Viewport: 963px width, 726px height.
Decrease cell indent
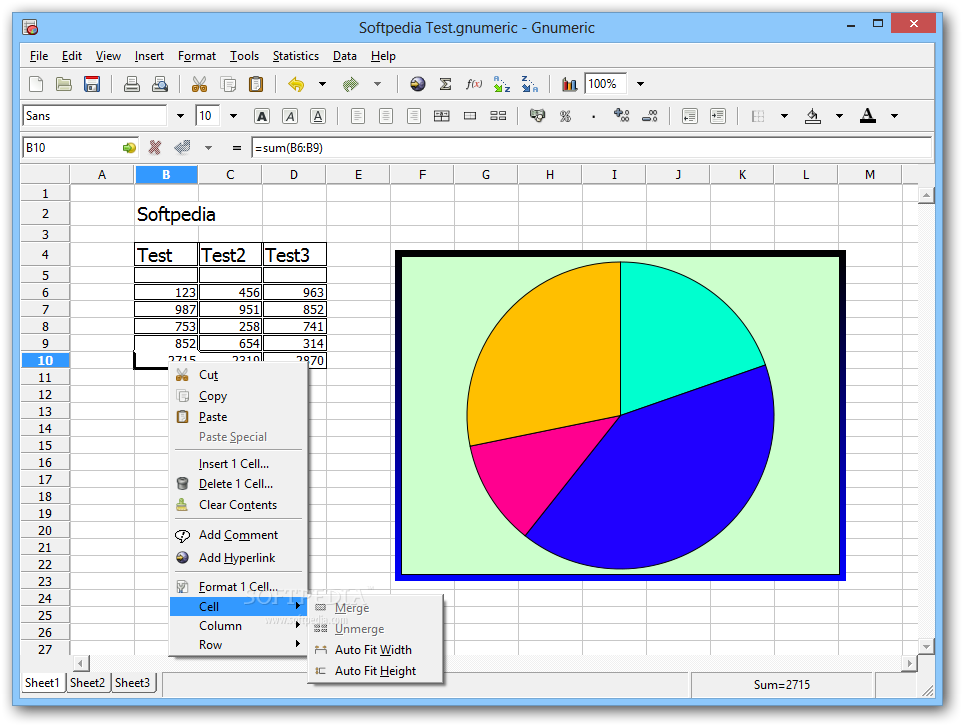(x=690, y=116)
